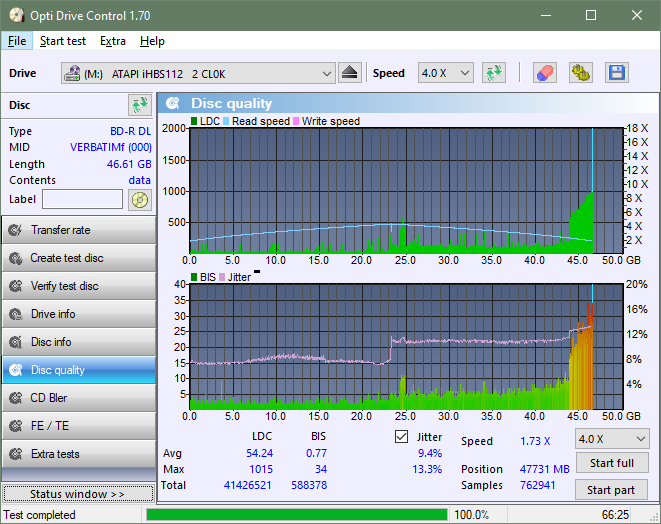Image resolution: width=661 pixels, height=524 pixels.
Task: Click the Create test disc sidebar icon
Action: pyautogui.click(x=16, y=258)
